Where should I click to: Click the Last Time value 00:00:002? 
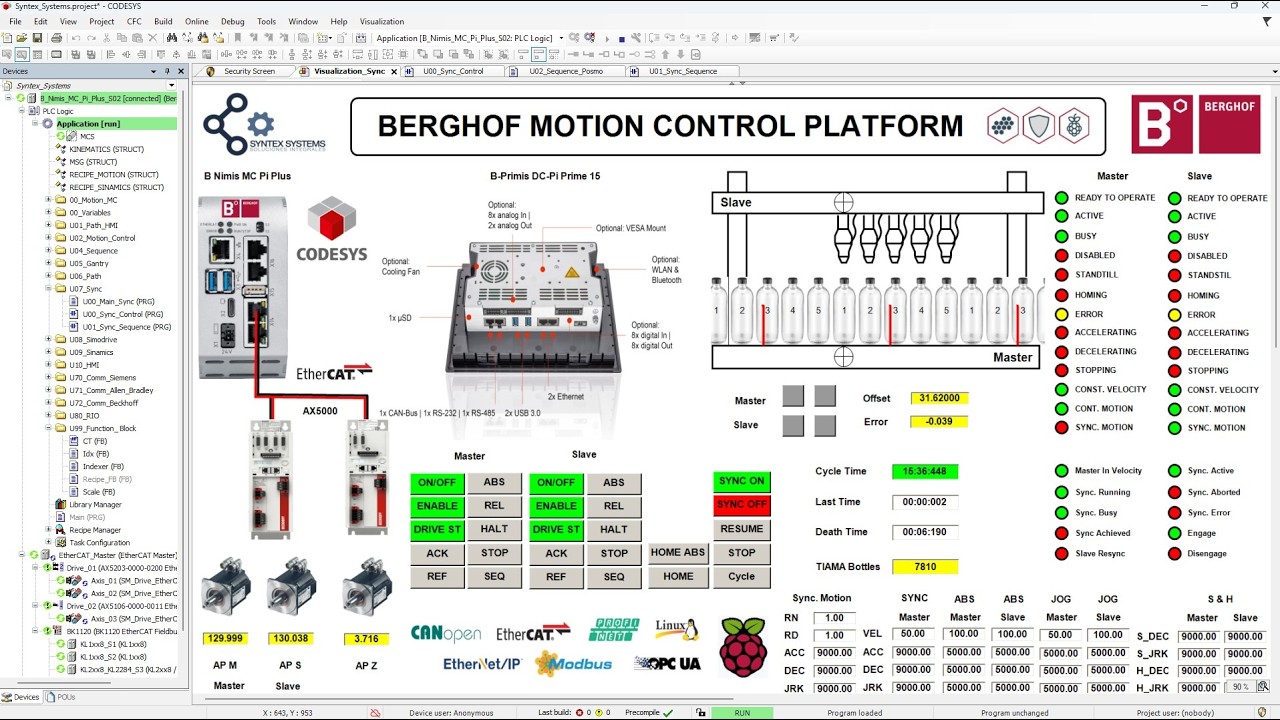click(925, 502)
